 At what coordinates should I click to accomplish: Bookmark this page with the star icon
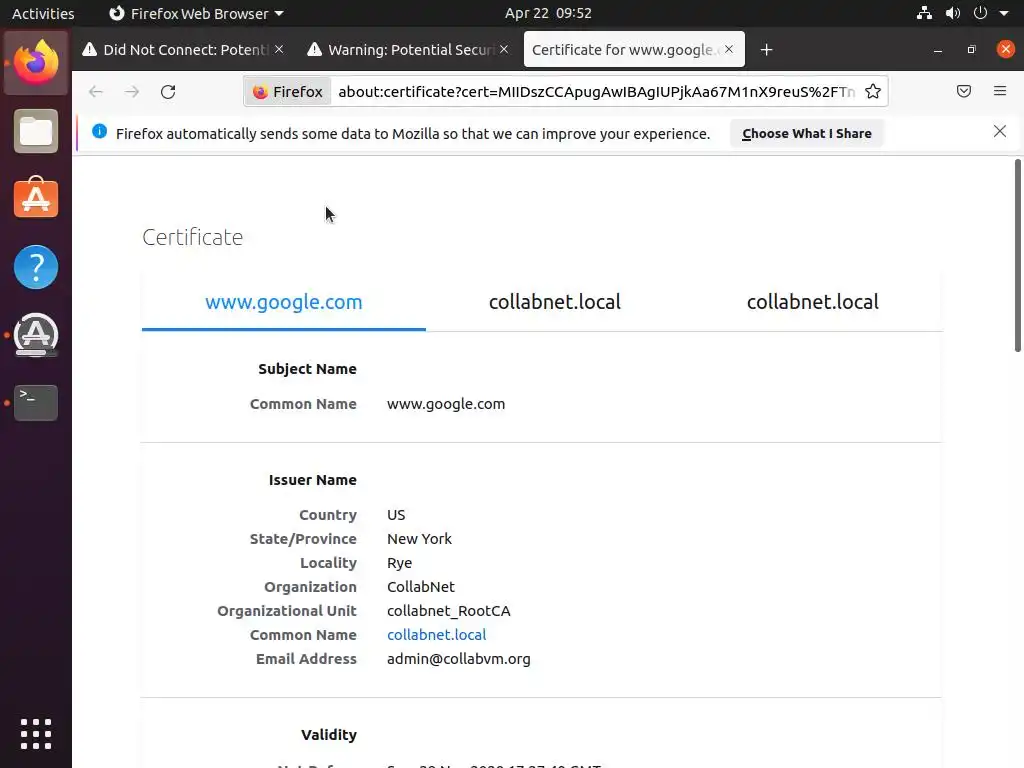click(x=873, y=92)
